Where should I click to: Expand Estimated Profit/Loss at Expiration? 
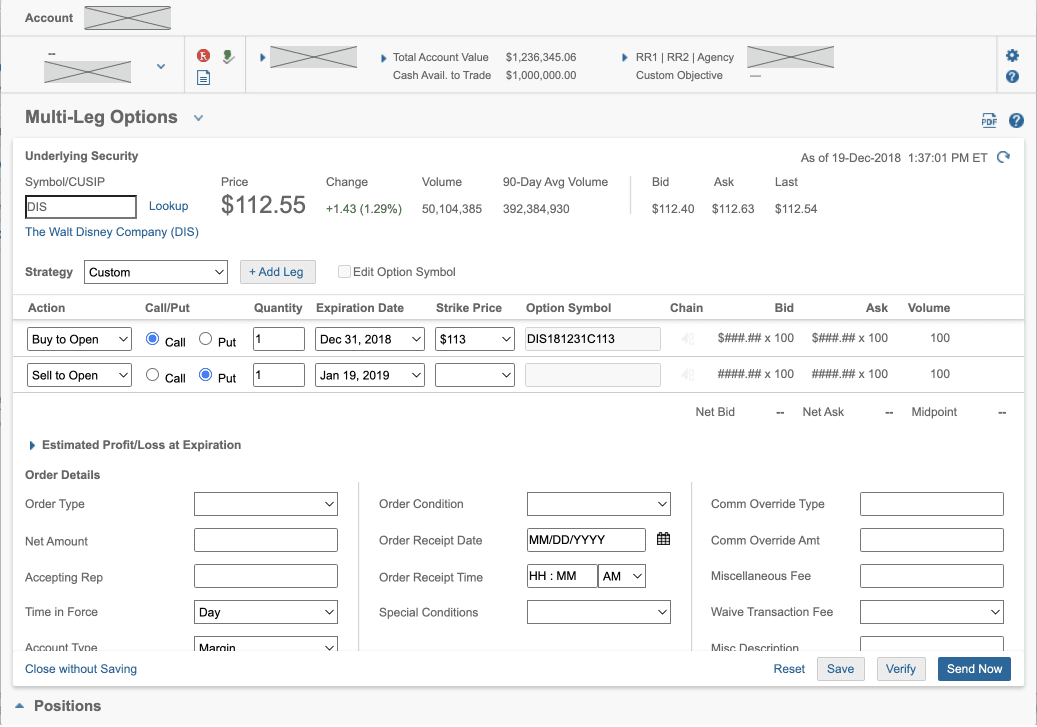(x=32, y=445)
